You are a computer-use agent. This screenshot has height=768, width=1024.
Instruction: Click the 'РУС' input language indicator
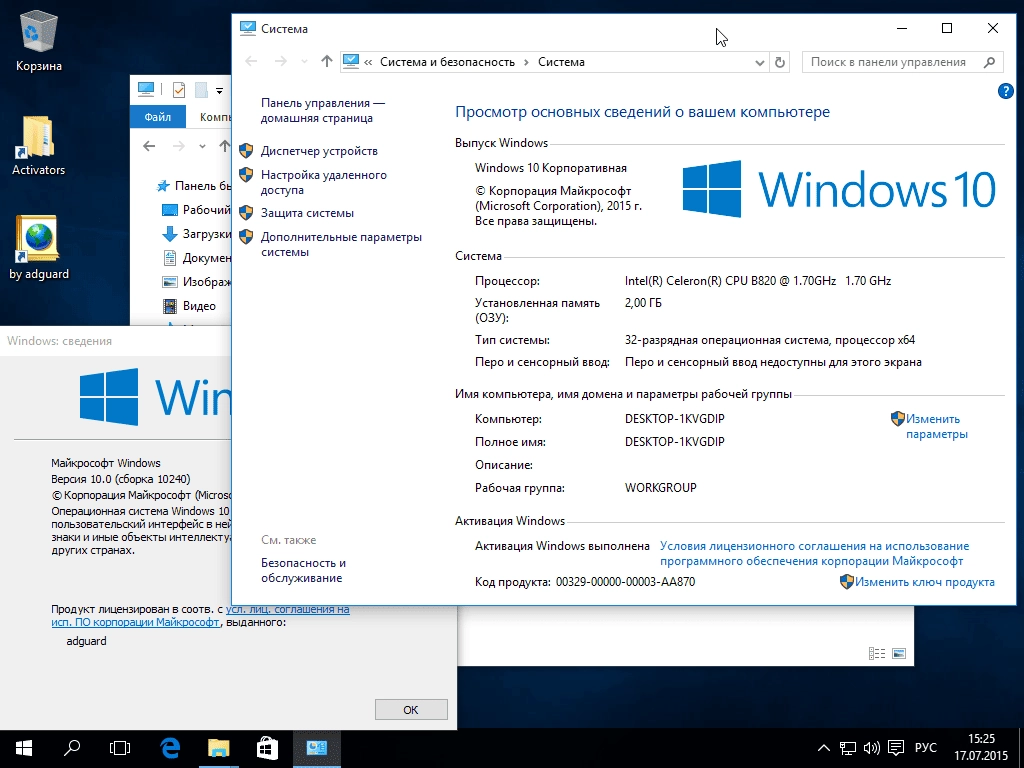click(925, 748)
